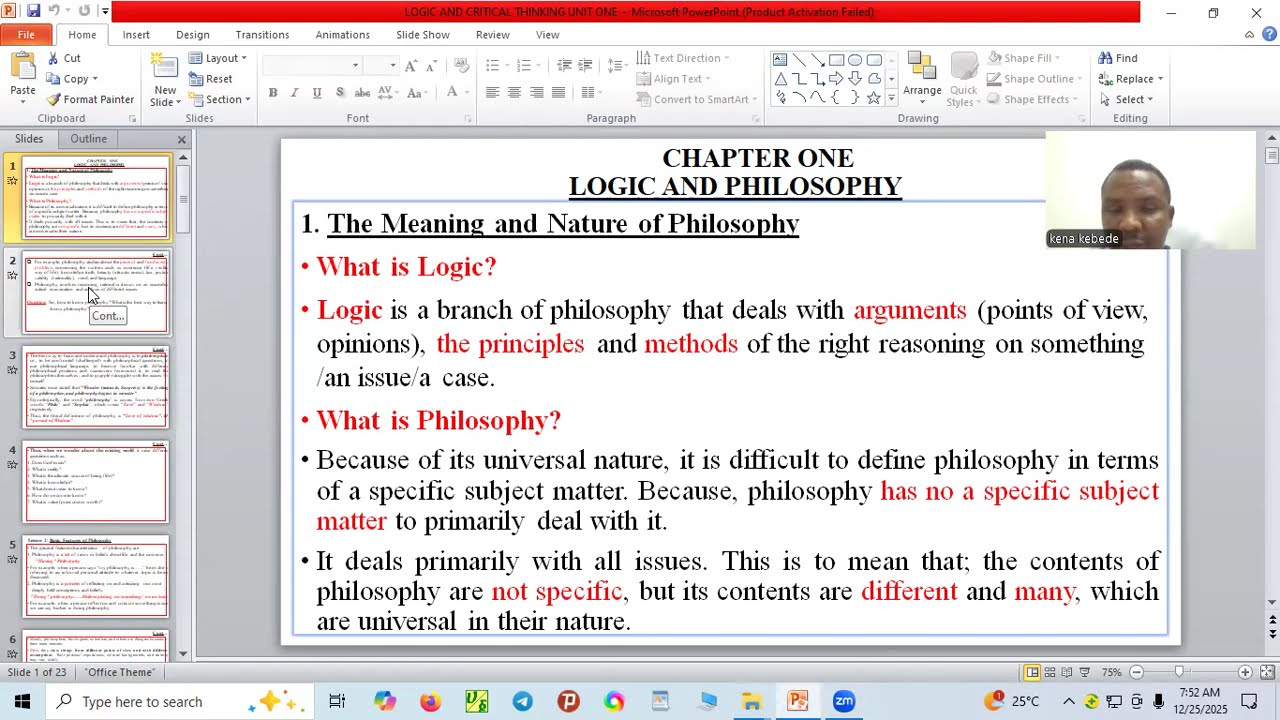Save the presentation from Quick Access Toolbar

click(33, 11)
